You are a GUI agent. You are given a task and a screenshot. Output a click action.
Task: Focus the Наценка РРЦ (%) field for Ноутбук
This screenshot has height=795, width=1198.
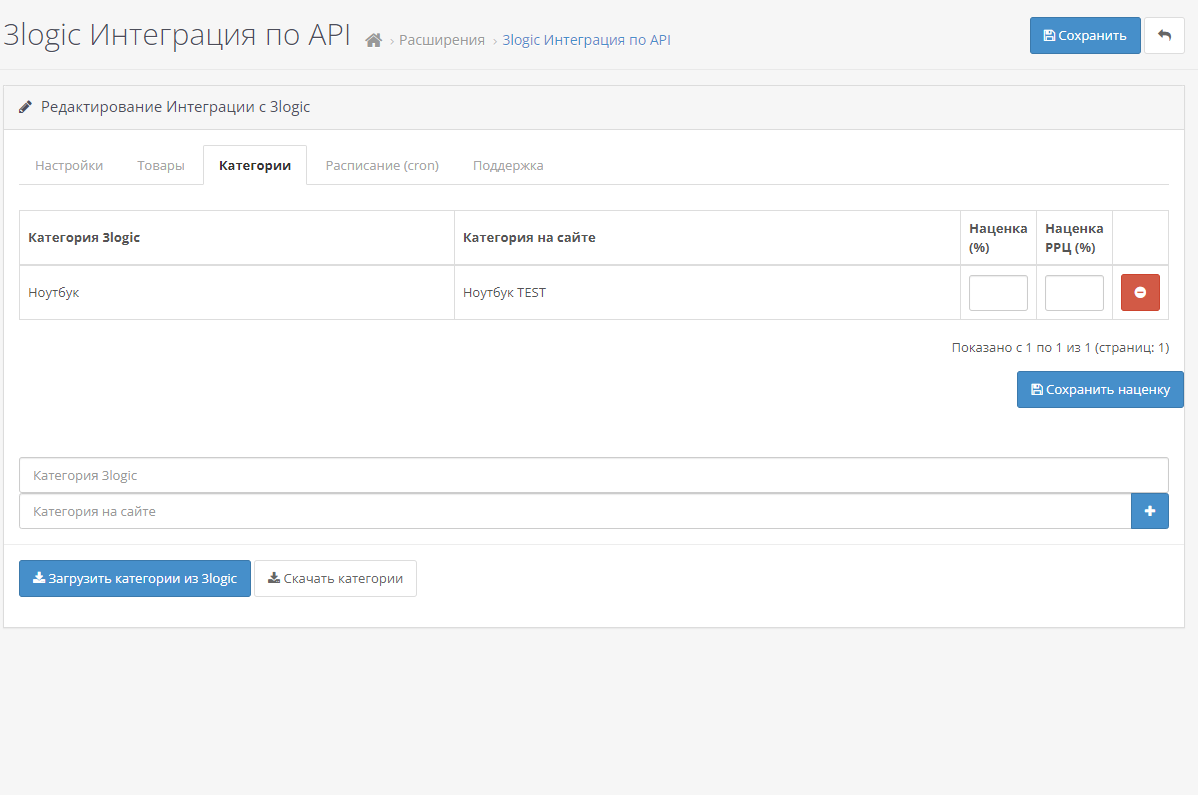[x=1073, y=292]
